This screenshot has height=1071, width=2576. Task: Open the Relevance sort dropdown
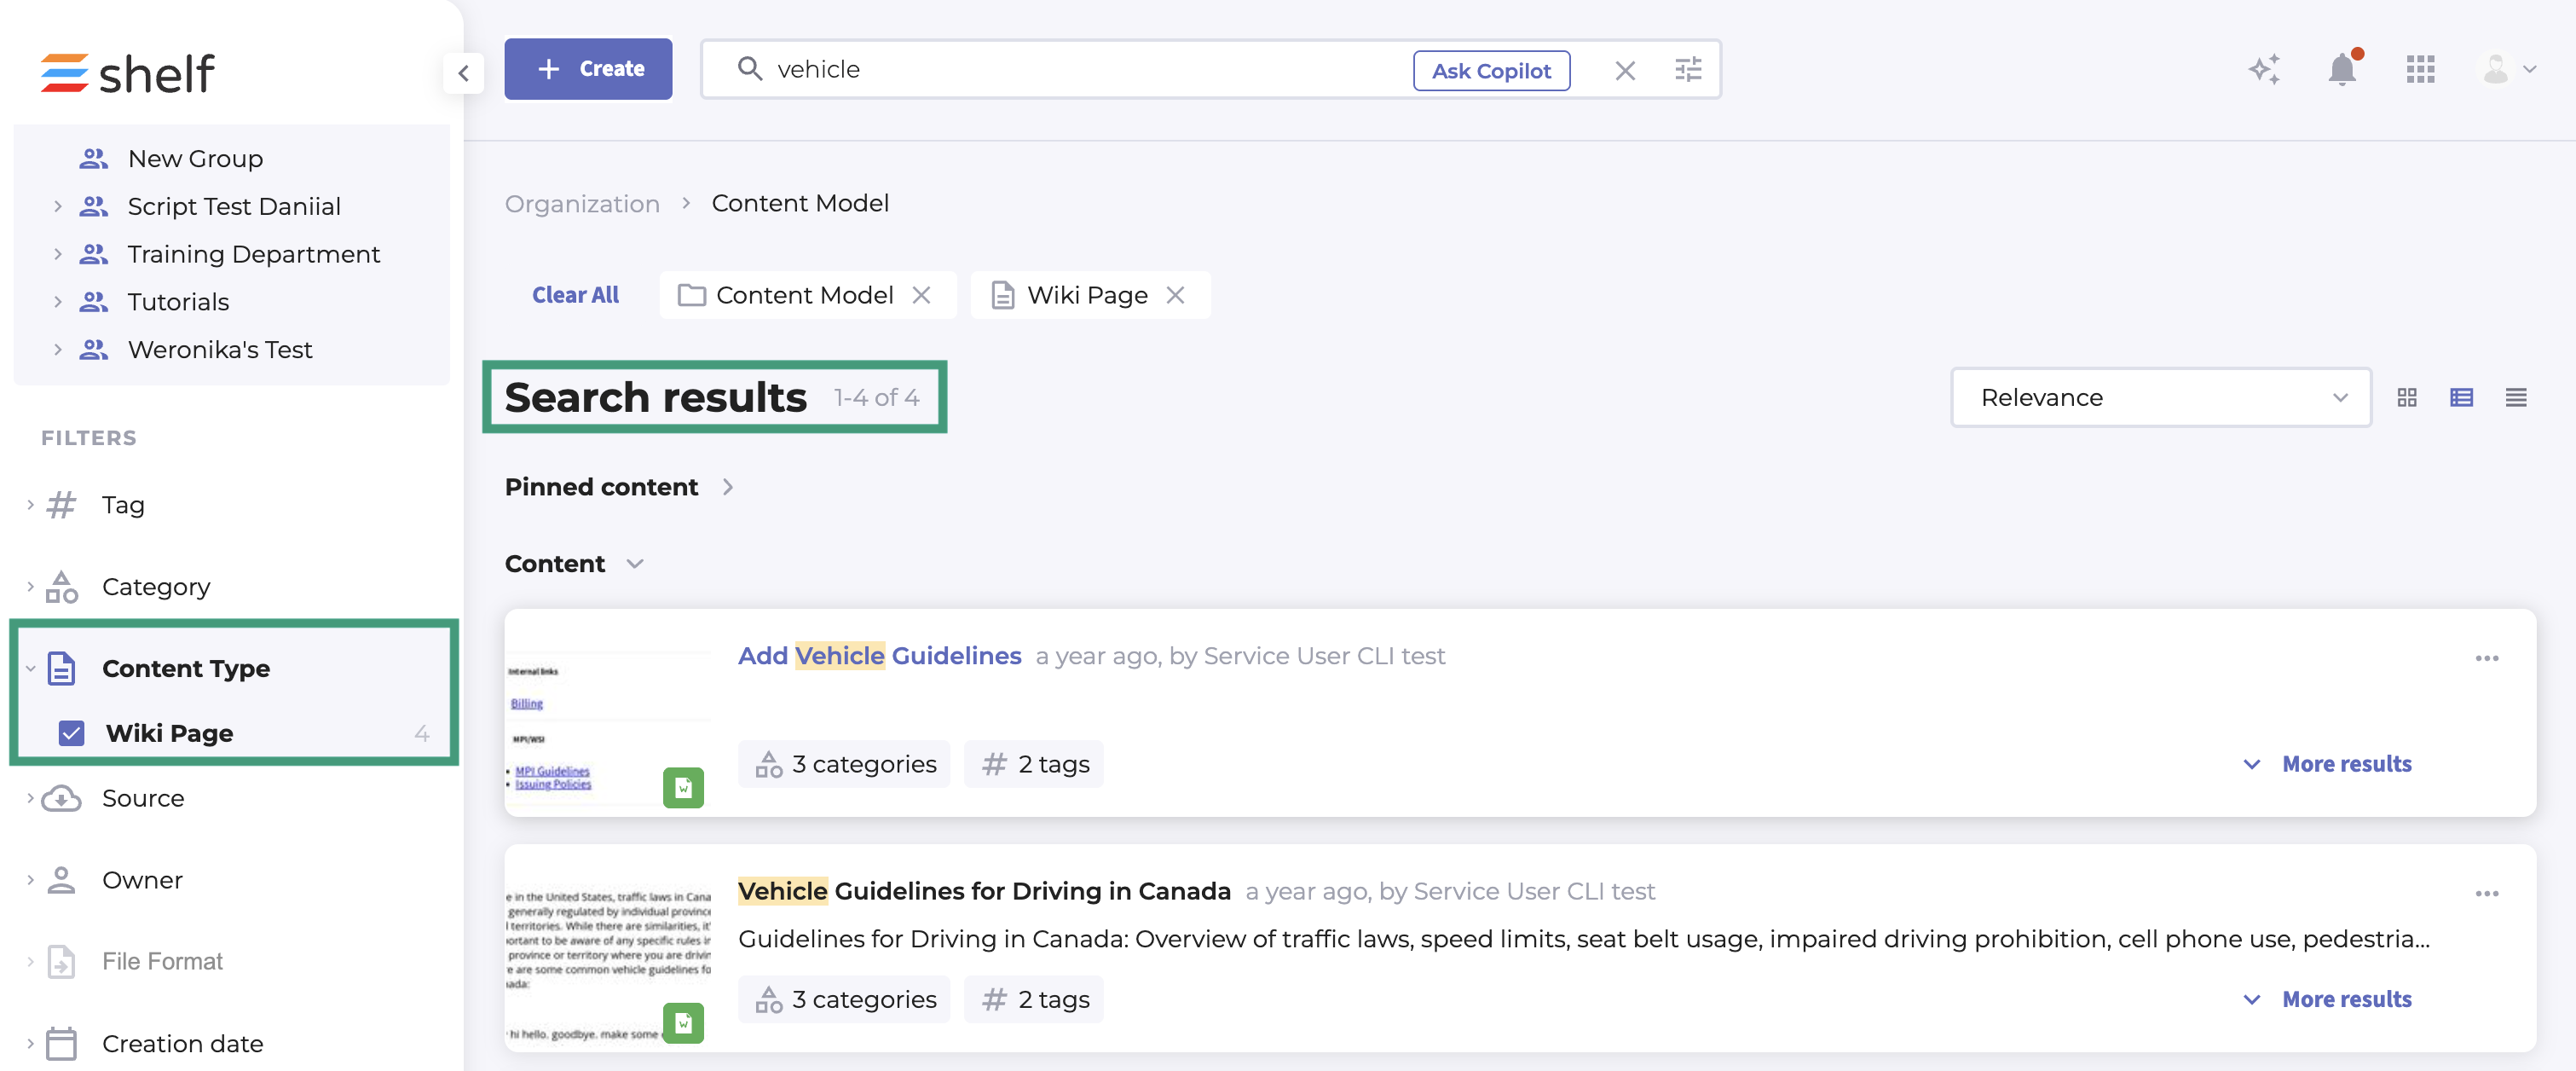[x=2160, y=398]
